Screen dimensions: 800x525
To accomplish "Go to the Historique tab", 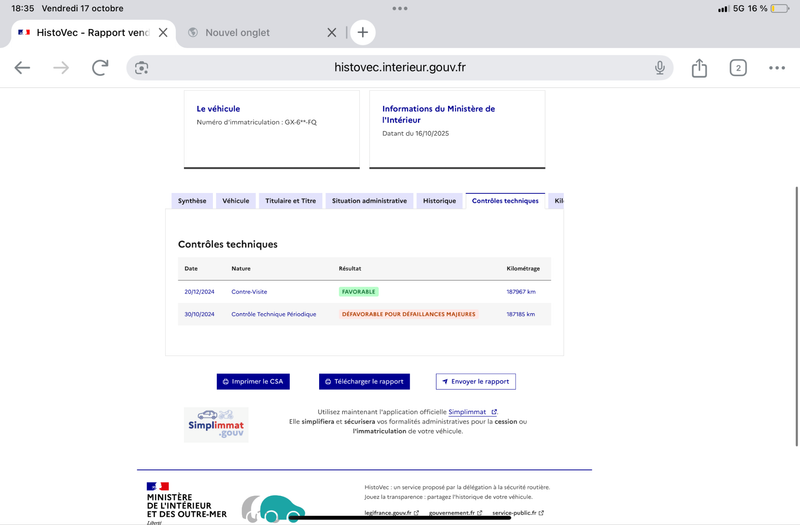I will pos(439,201).
